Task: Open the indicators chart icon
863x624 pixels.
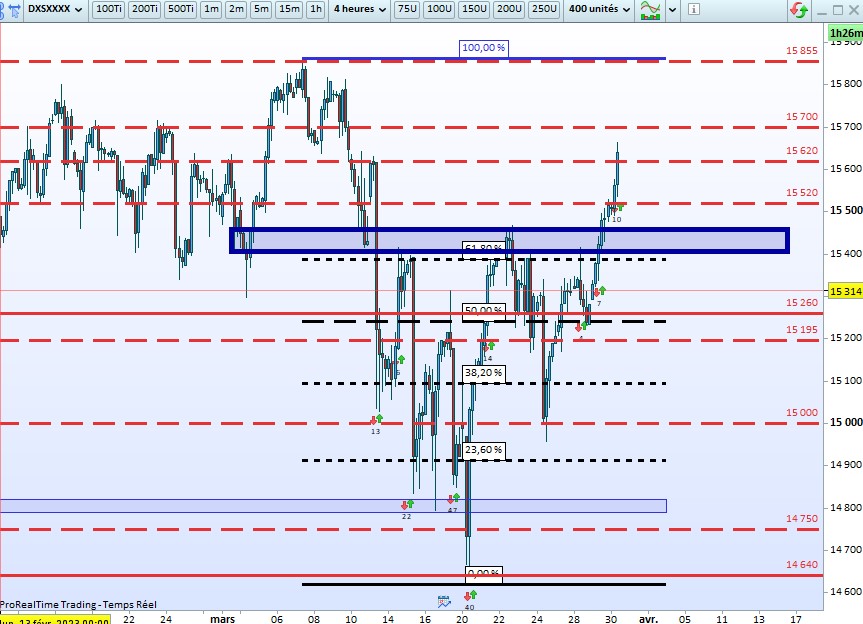Action: tap(651, 10)
